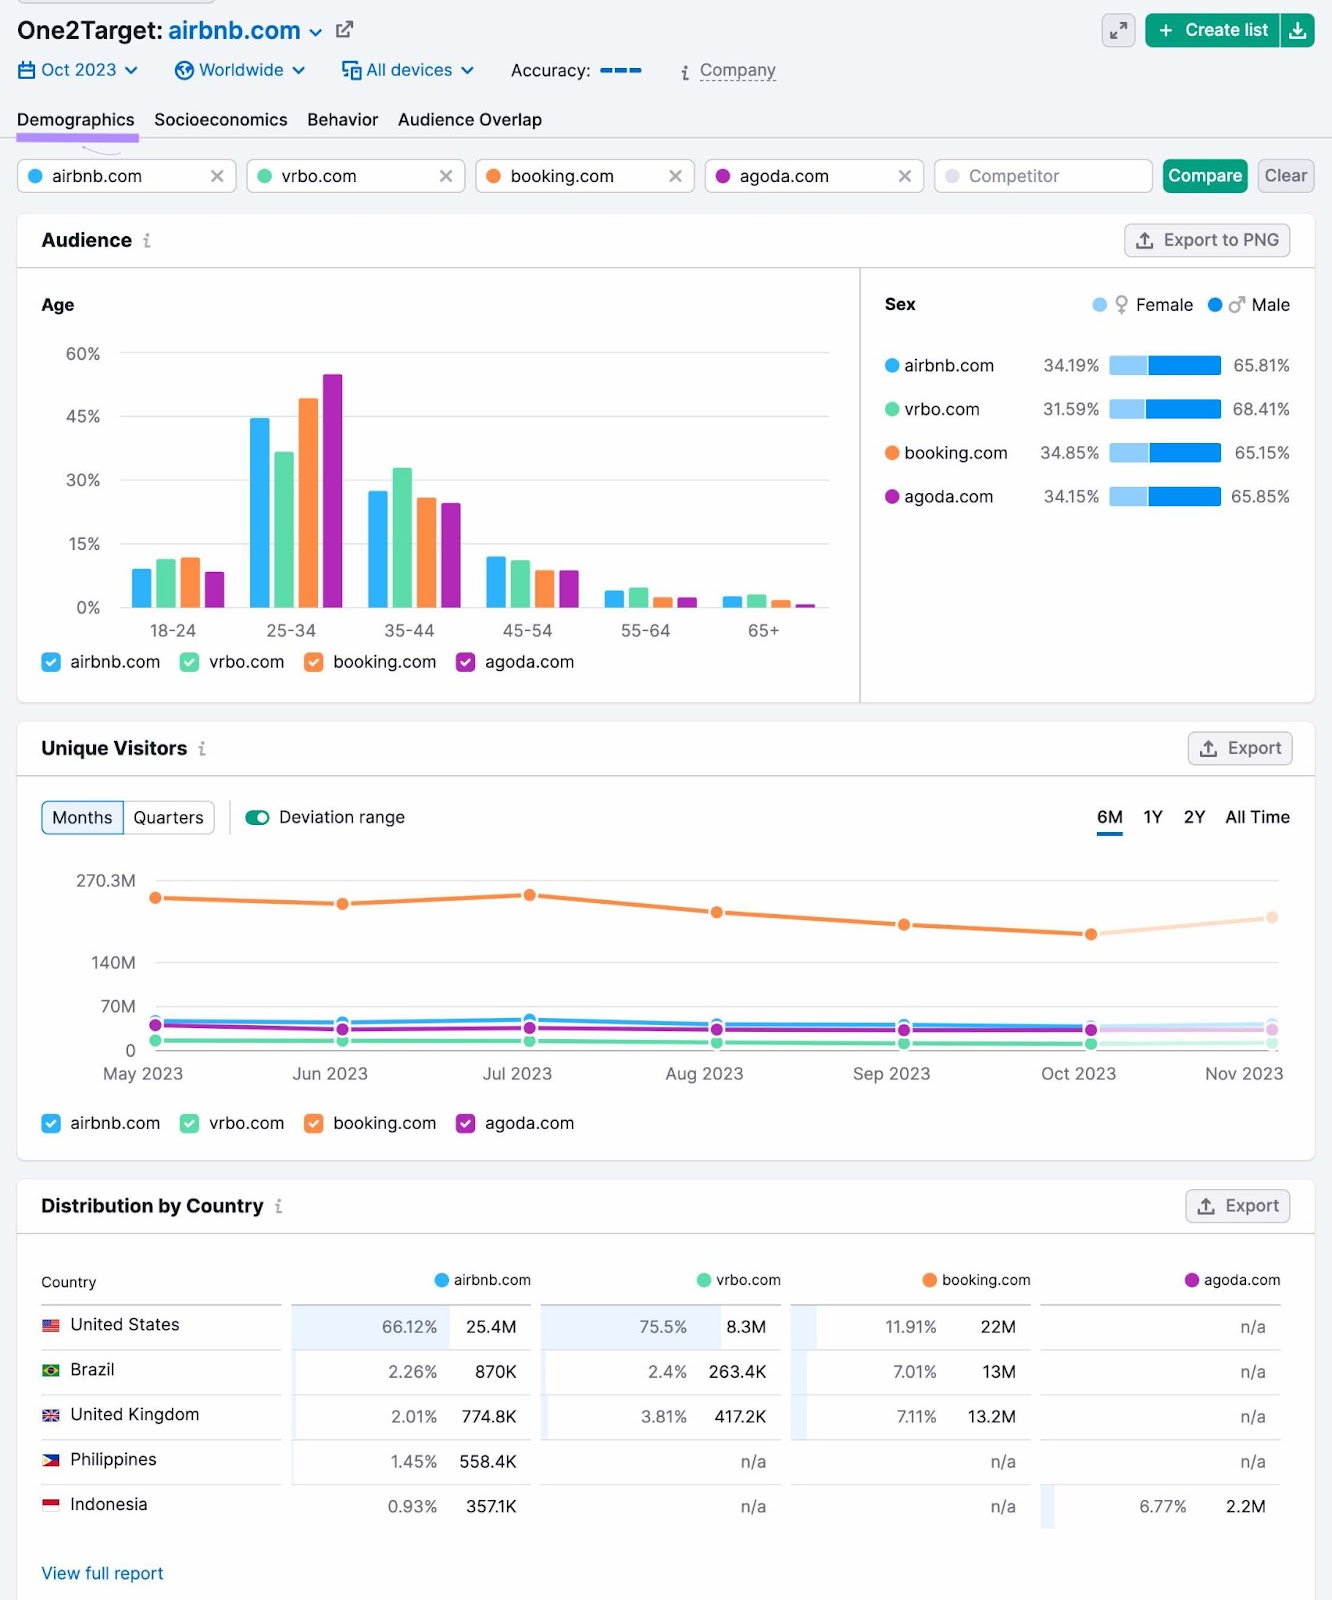Click the devices icon by All devices
Viewport: 1332px width, 1600px height.
coord(351,70)
